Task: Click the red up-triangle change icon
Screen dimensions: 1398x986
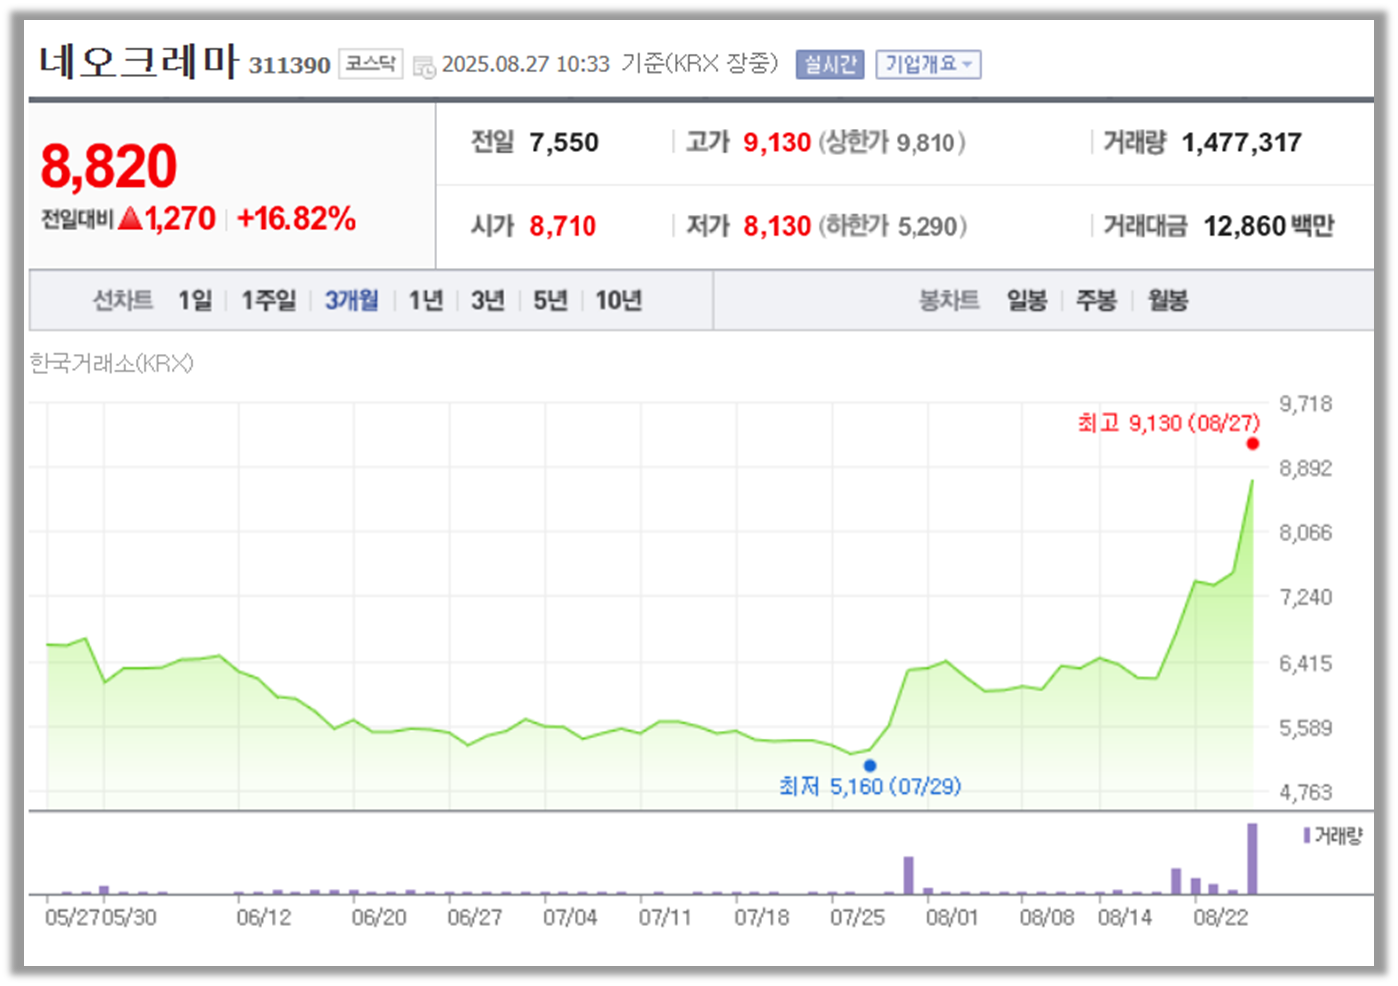Action: [x=130, y=218]
